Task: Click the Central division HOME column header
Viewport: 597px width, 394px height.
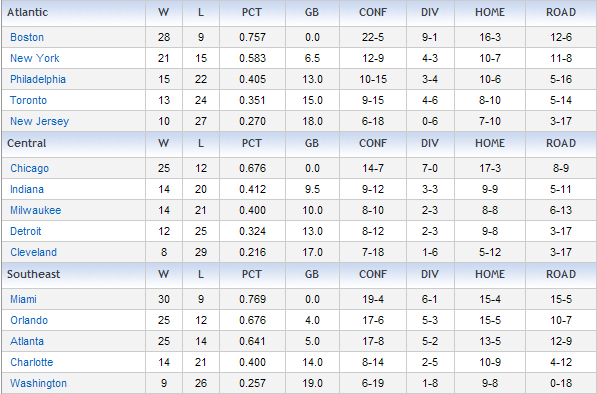Action: (490, 143)
